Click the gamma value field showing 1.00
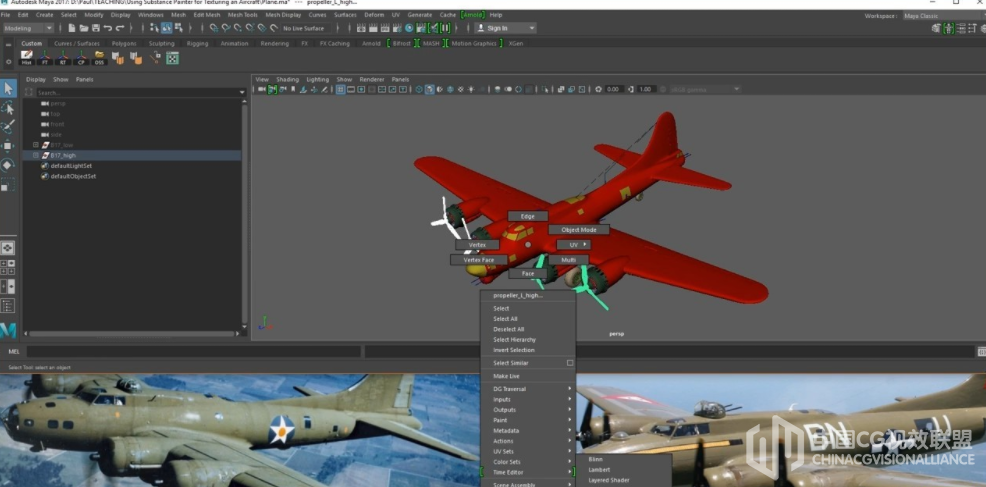Screen dimensions: 986x487 click(646, 89)
